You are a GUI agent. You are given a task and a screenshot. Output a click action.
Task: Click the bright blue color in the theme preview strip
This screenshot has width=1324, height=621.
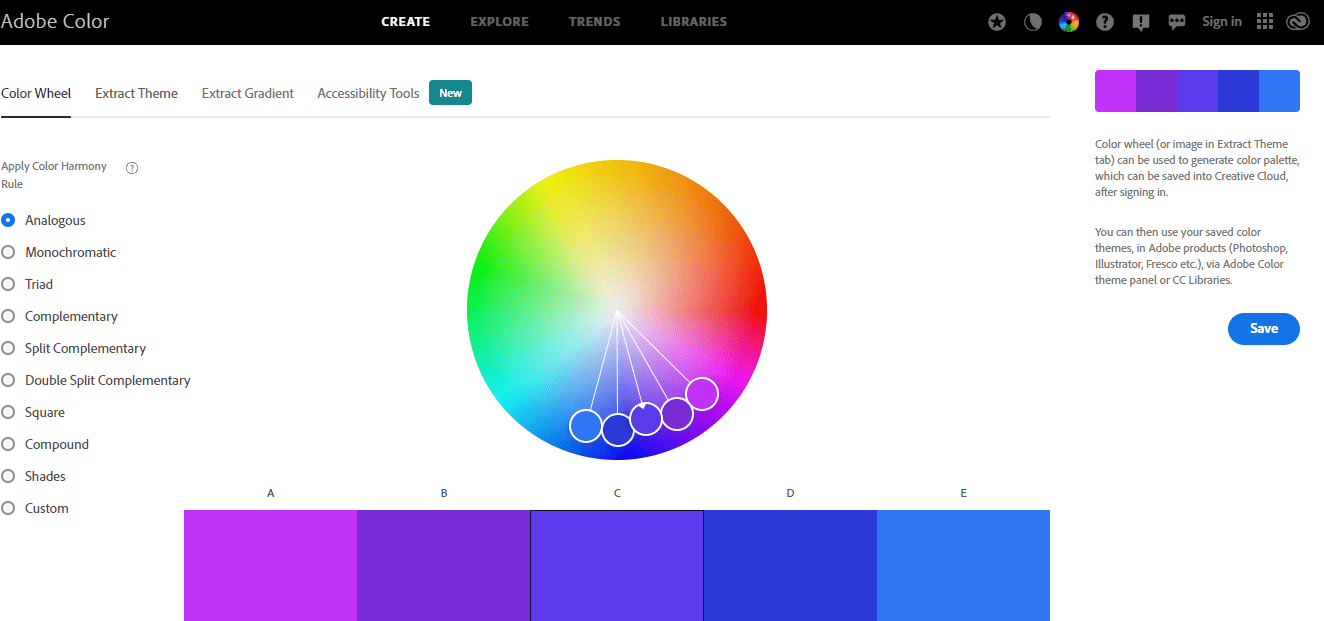click(x=1279, y=91)
